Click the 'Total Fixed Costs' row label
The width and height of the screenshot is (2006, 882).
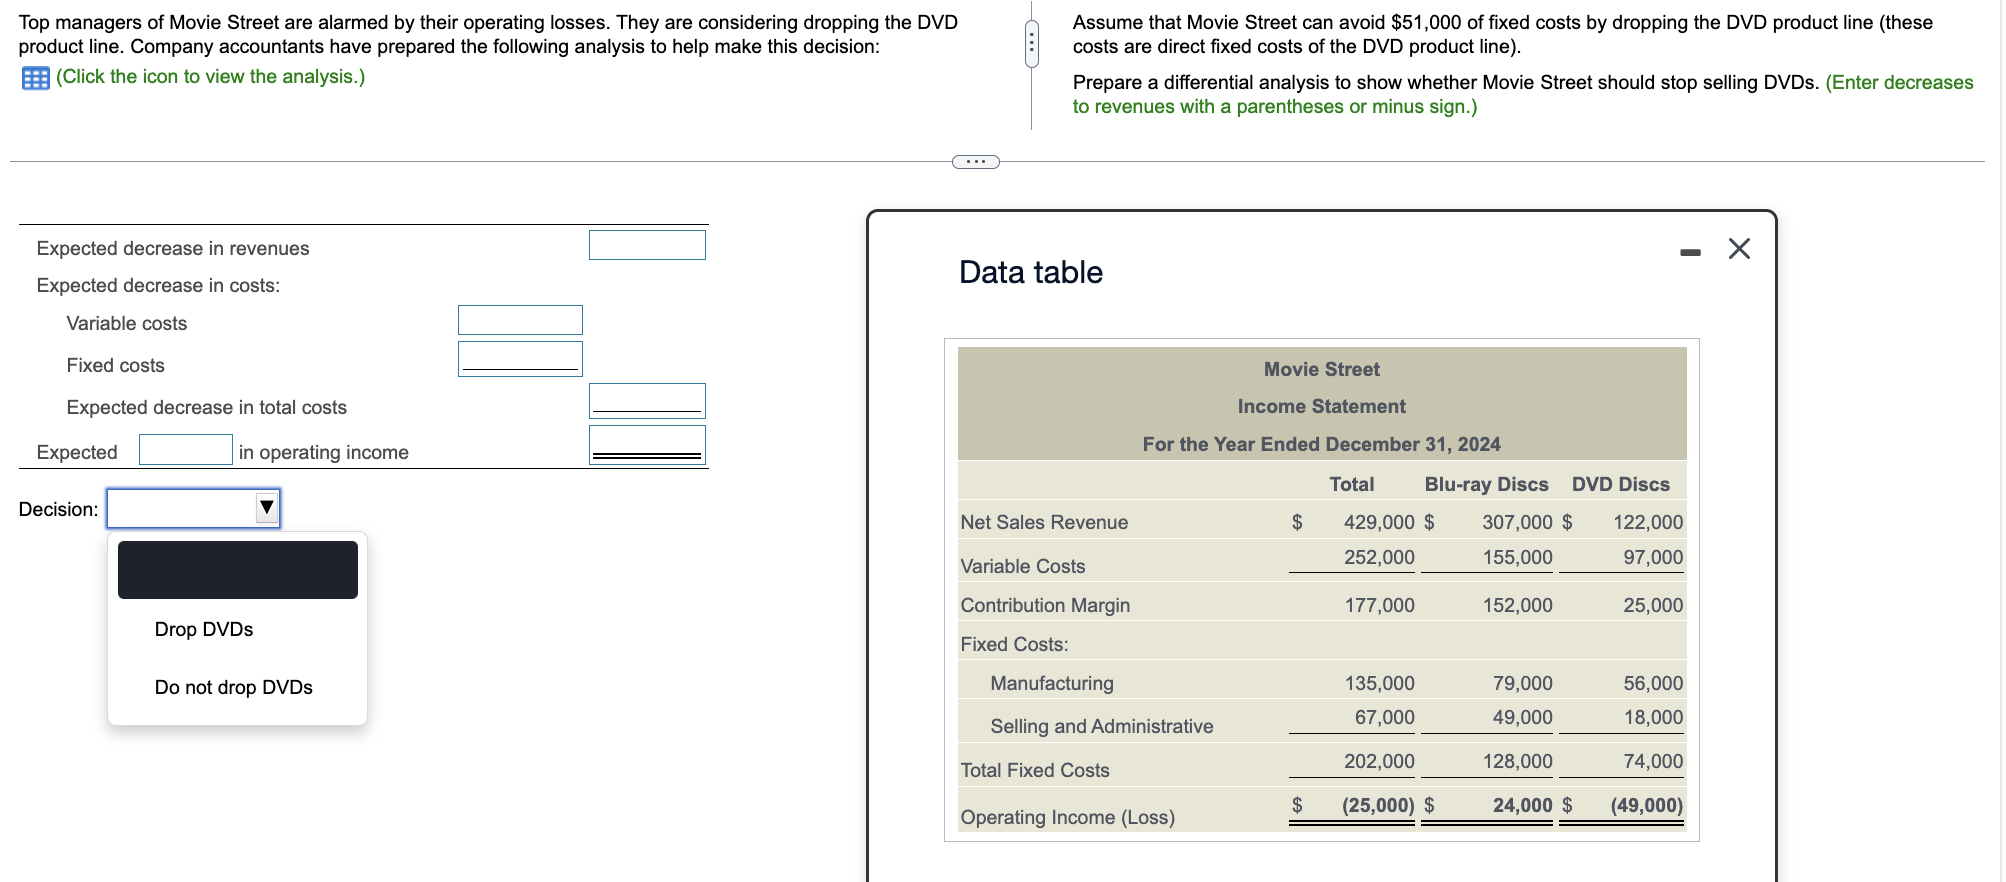[1035, 770]
